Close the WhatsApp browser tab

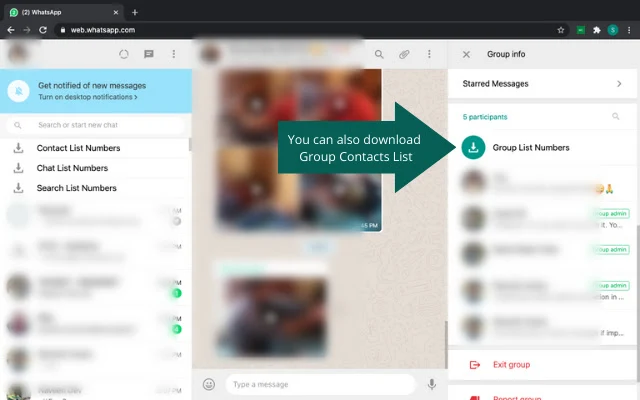116,12
